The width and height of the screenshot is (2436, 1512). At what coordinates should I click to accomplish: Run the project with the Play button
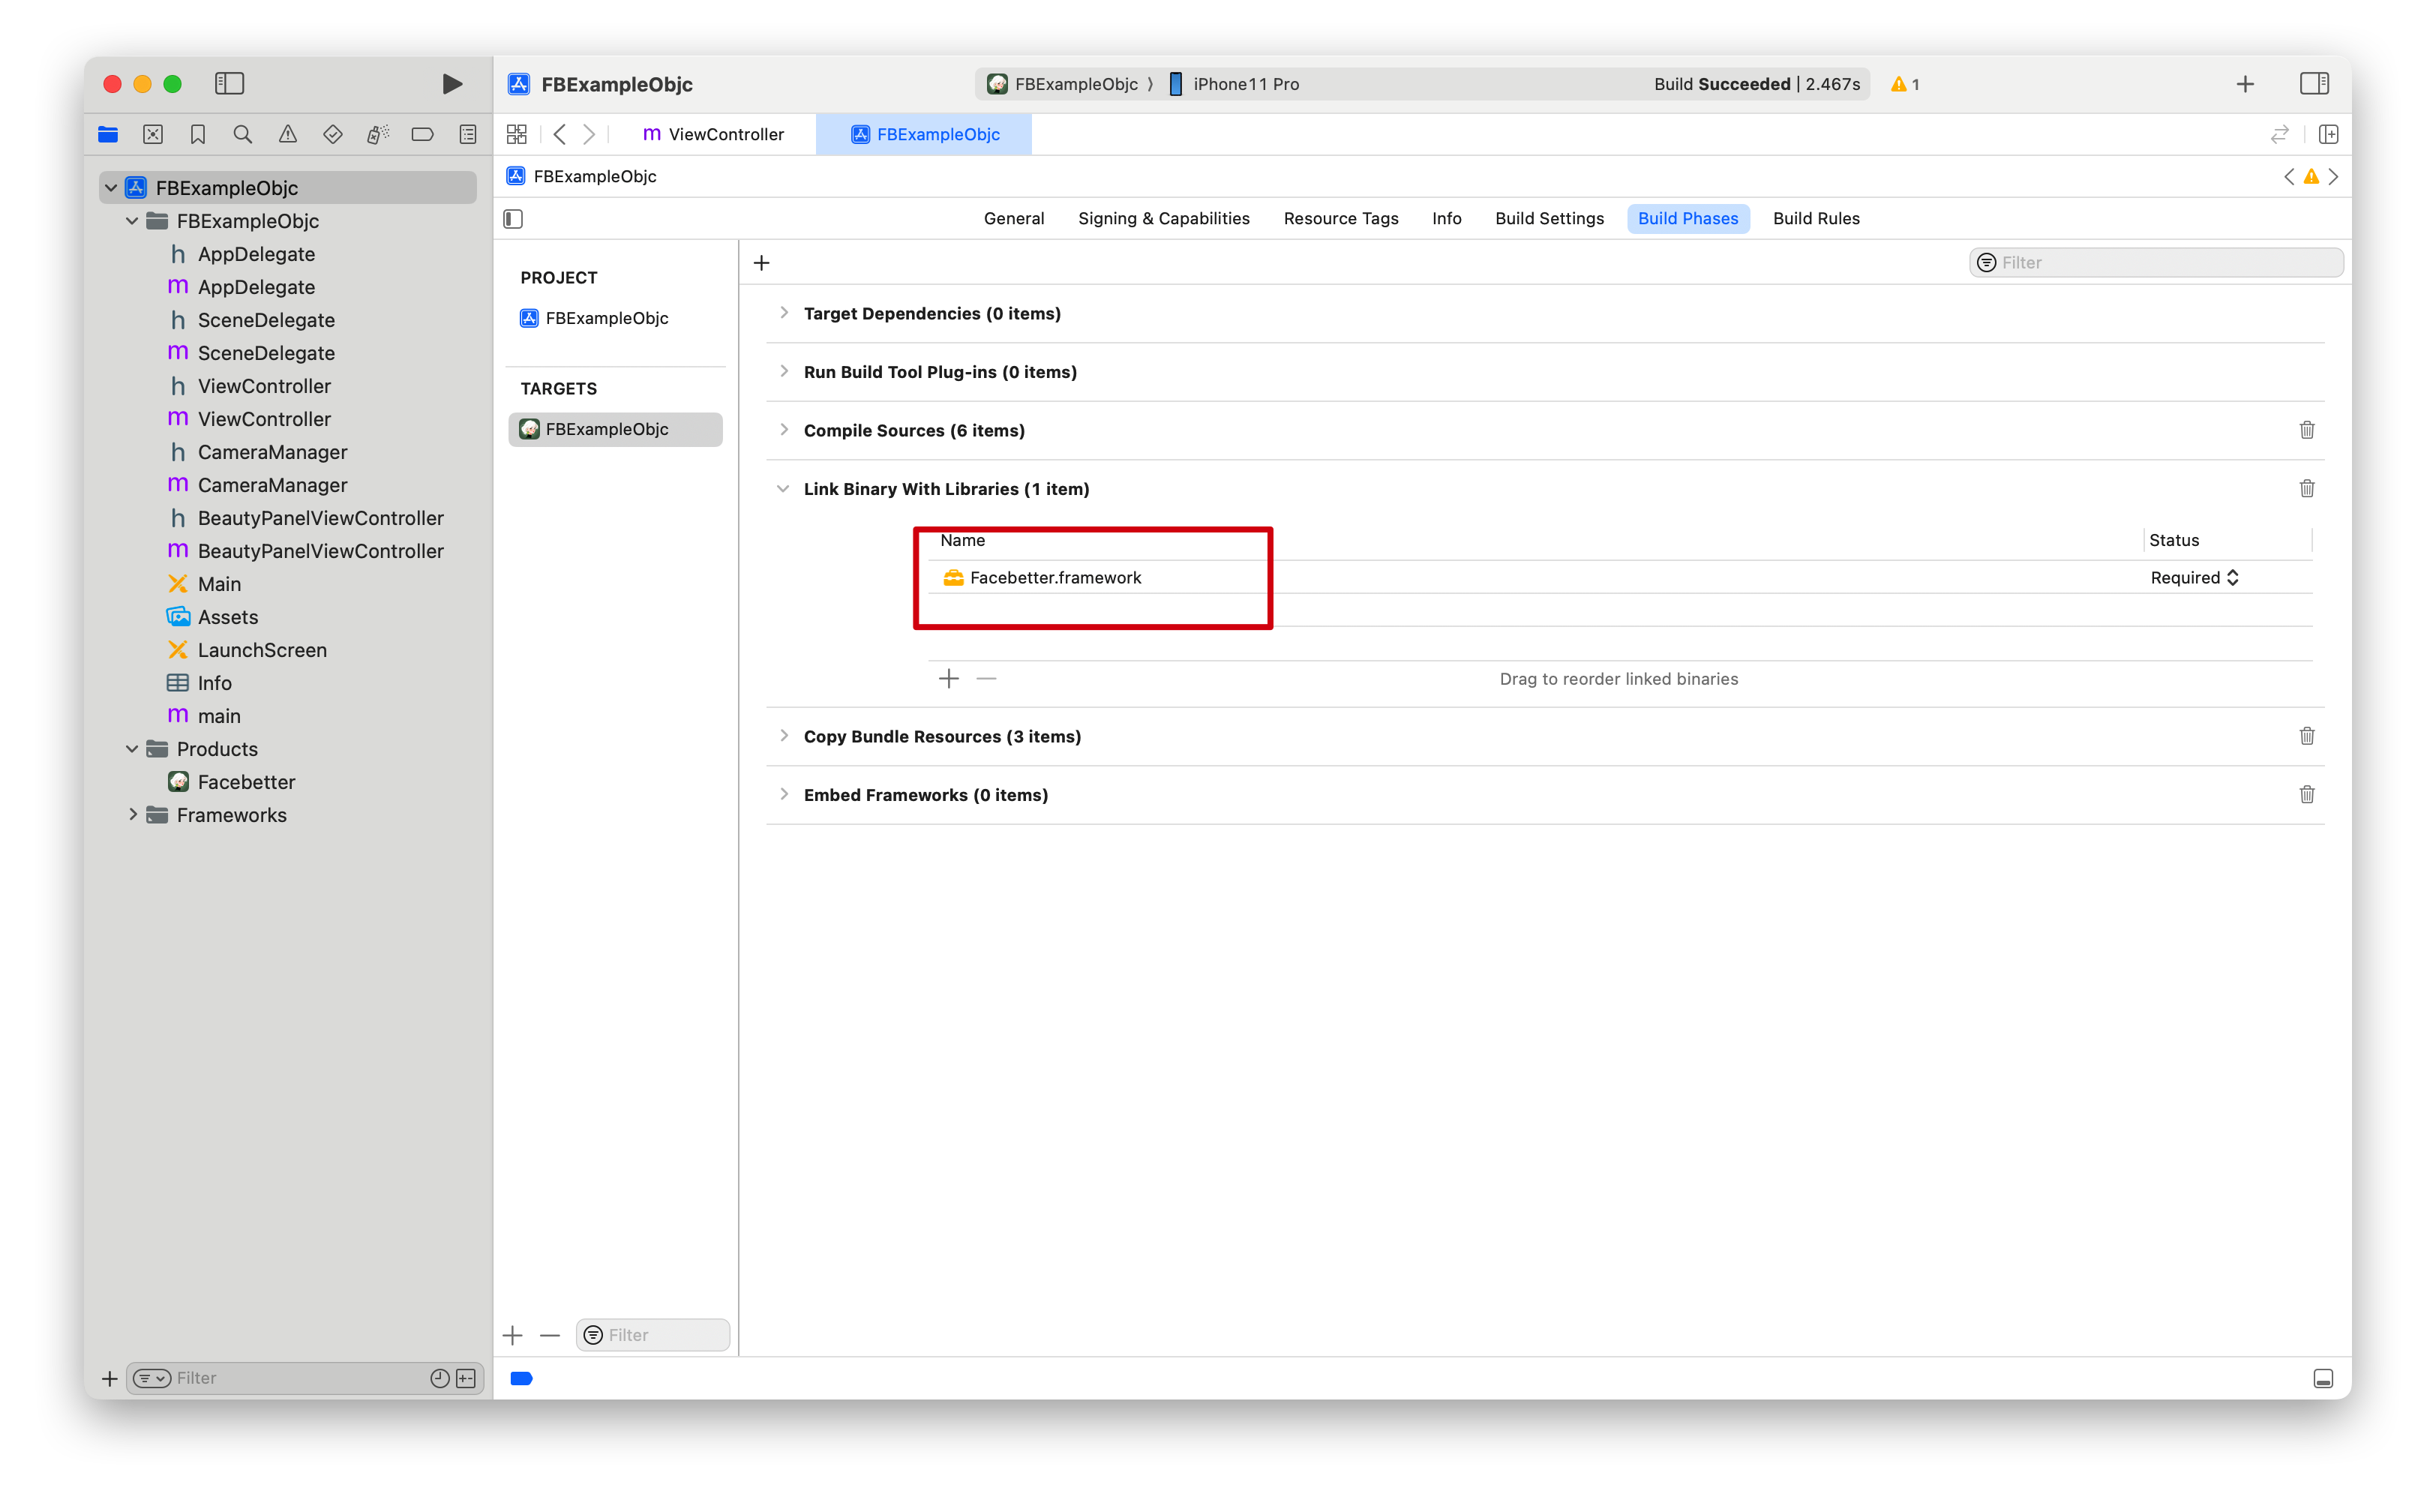click(x=452, y=84)
